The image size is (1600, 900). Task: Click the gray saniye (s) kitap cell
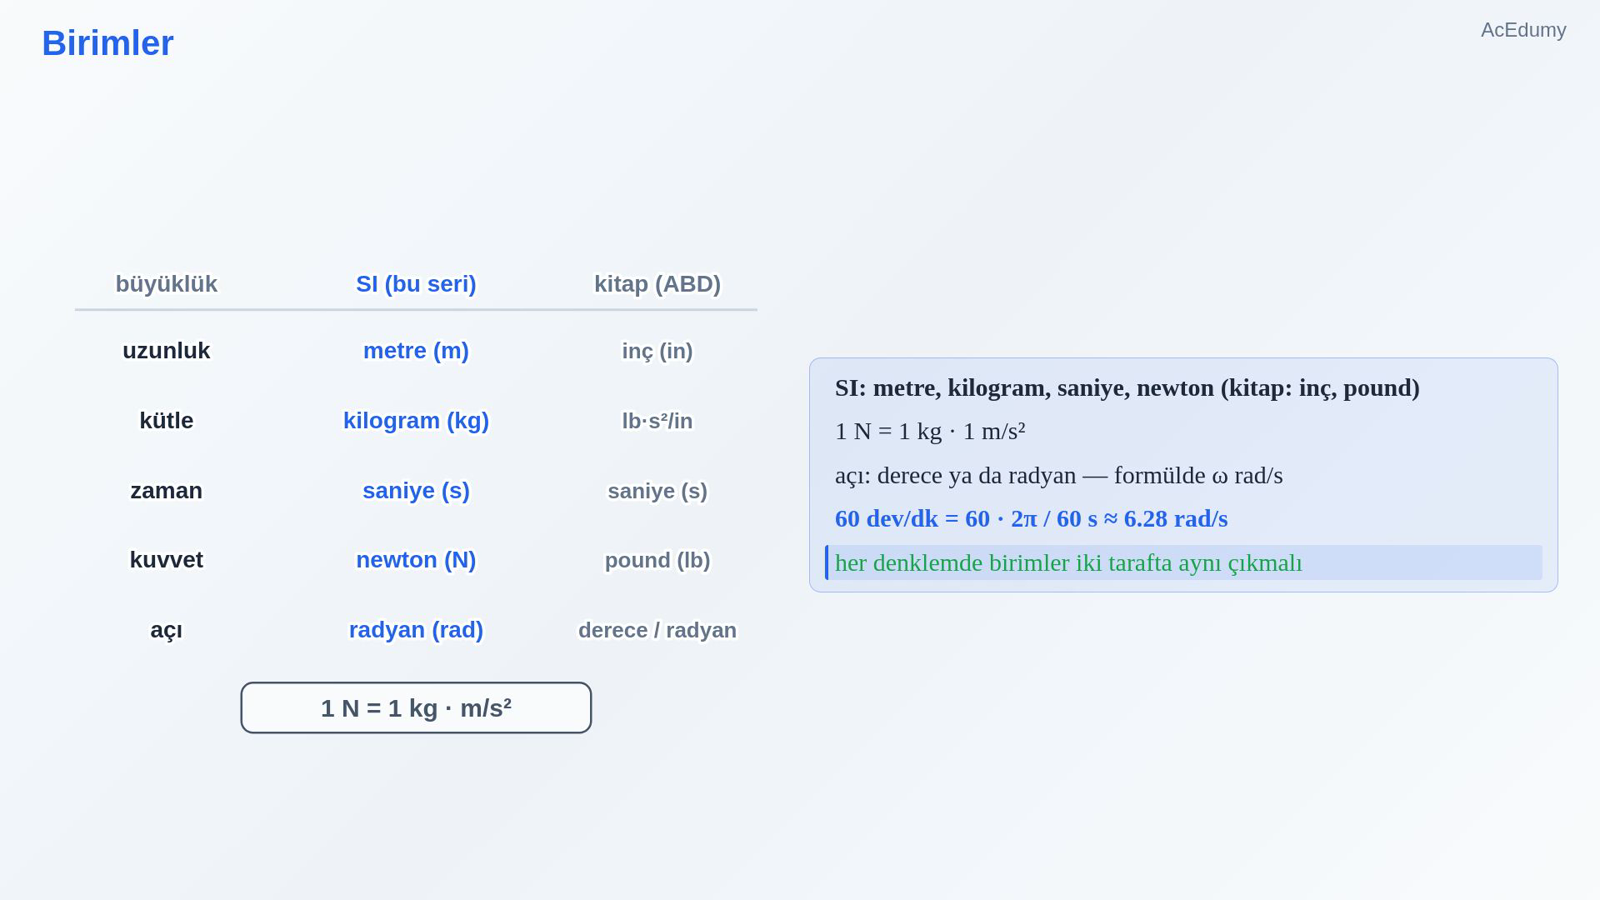[x=657, y=491]
